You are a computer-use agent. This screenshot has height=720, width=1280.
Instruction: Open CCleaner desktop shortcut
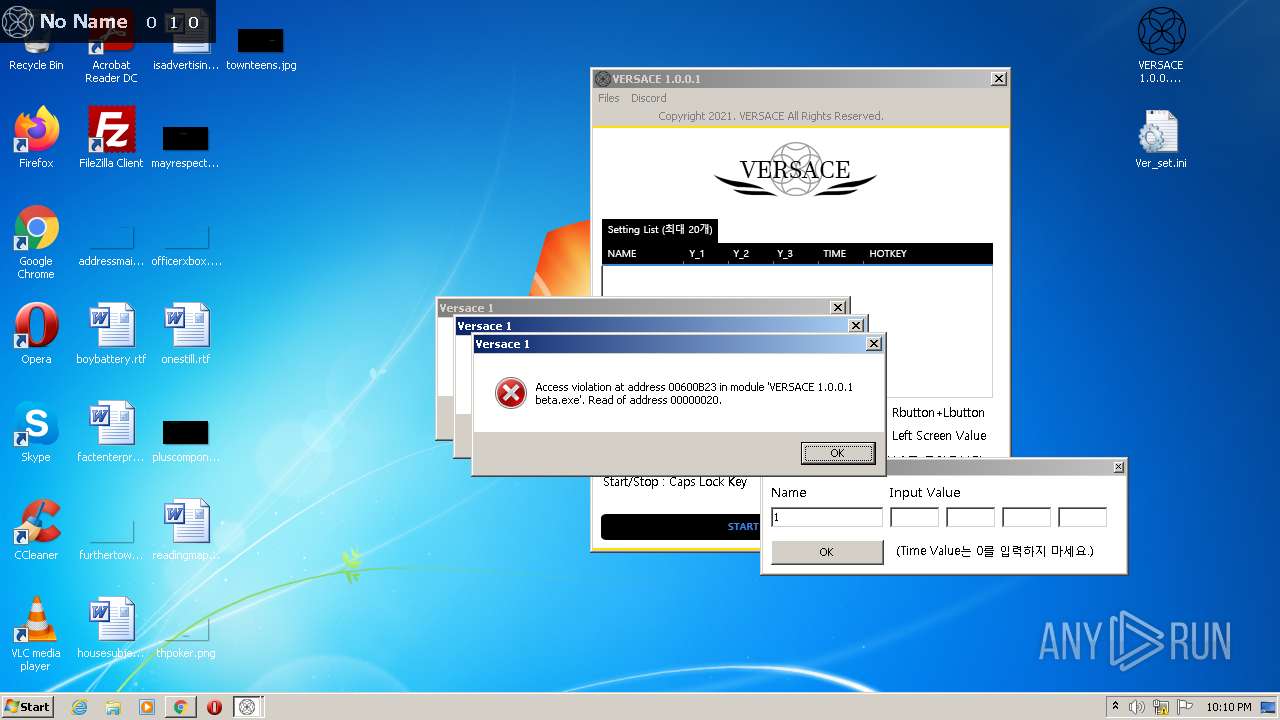(36, 530)
